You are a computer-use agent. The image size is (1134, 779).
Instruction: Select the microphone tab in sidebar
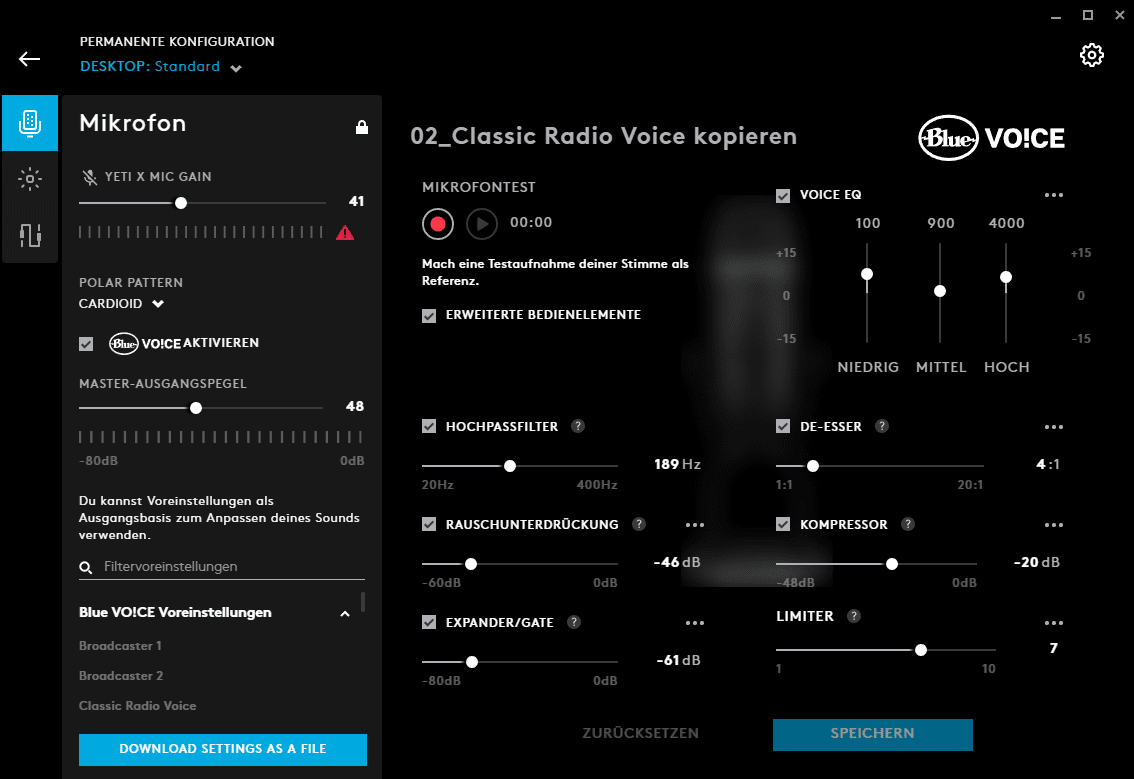30,123
